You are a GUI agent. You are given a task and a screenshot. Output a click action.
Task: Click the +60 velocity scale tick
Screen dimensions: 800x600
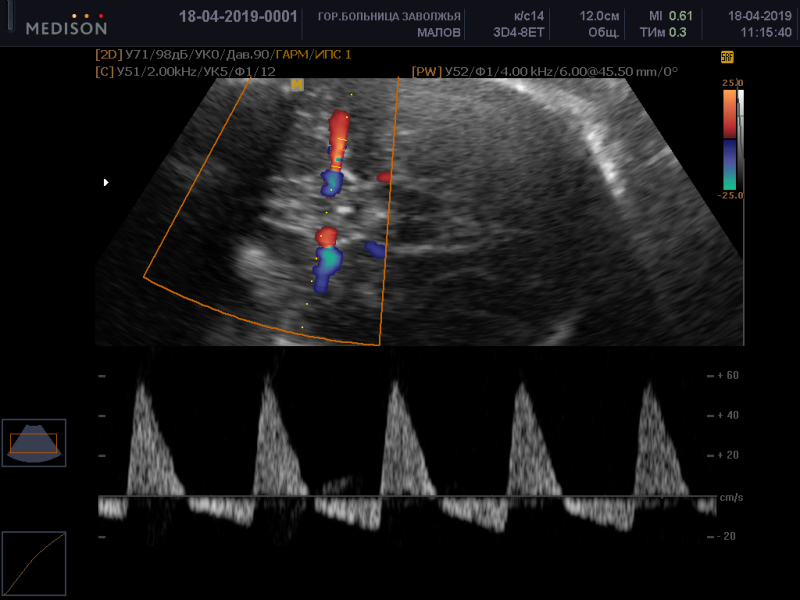tap(728, 376)
